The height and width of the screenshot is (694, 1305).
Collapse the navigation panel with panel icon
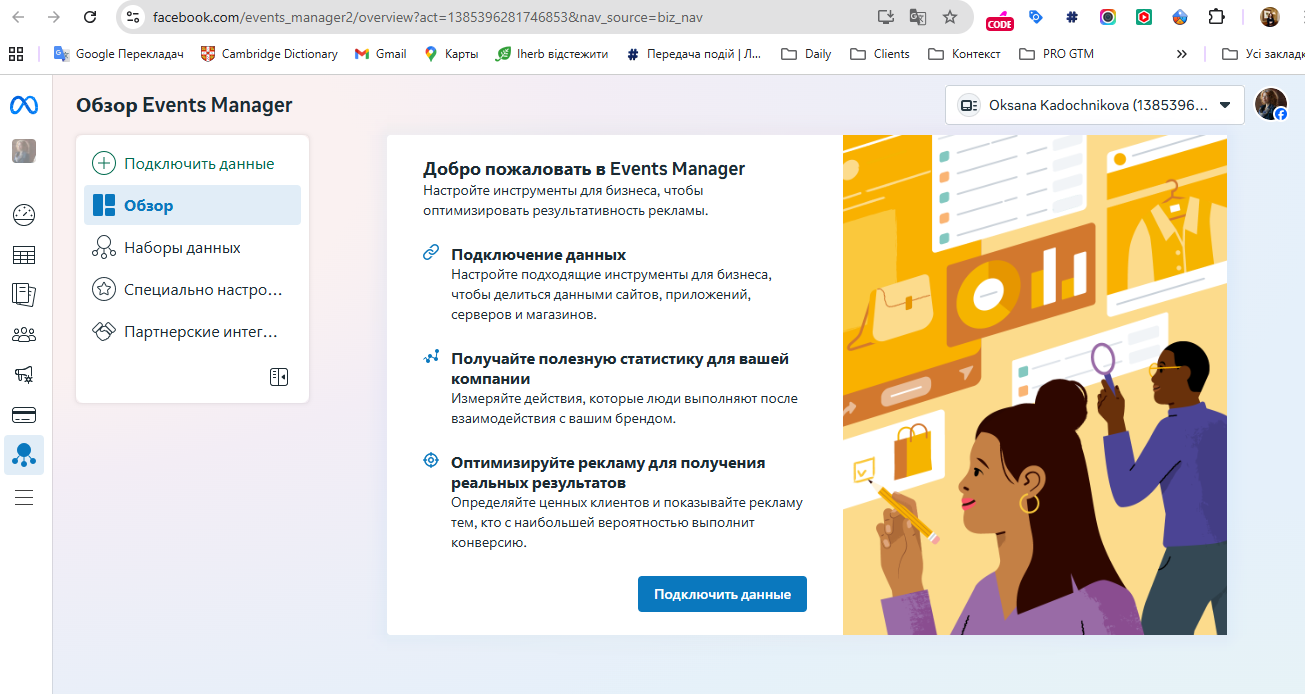[279, 377]
